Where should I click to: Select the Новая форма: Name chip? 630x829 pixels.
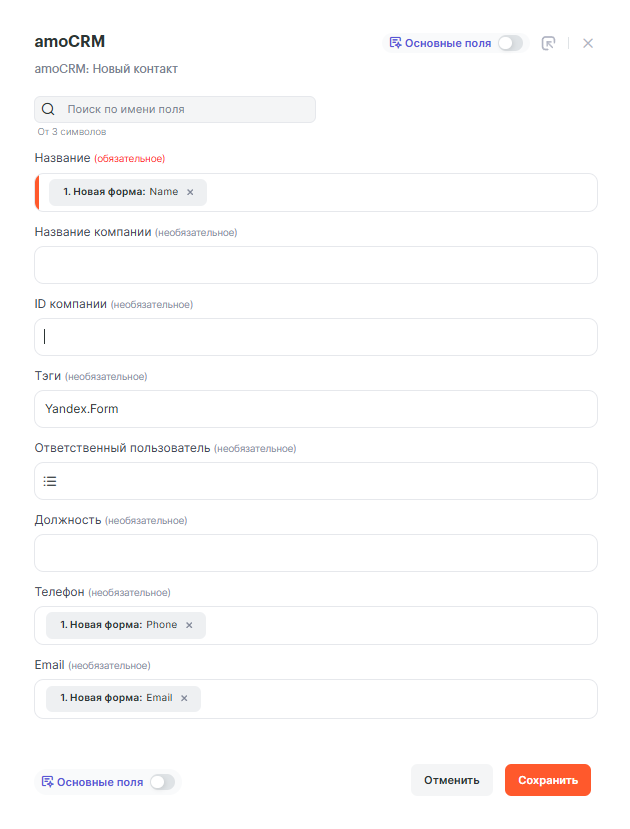(x=120, y=192)
